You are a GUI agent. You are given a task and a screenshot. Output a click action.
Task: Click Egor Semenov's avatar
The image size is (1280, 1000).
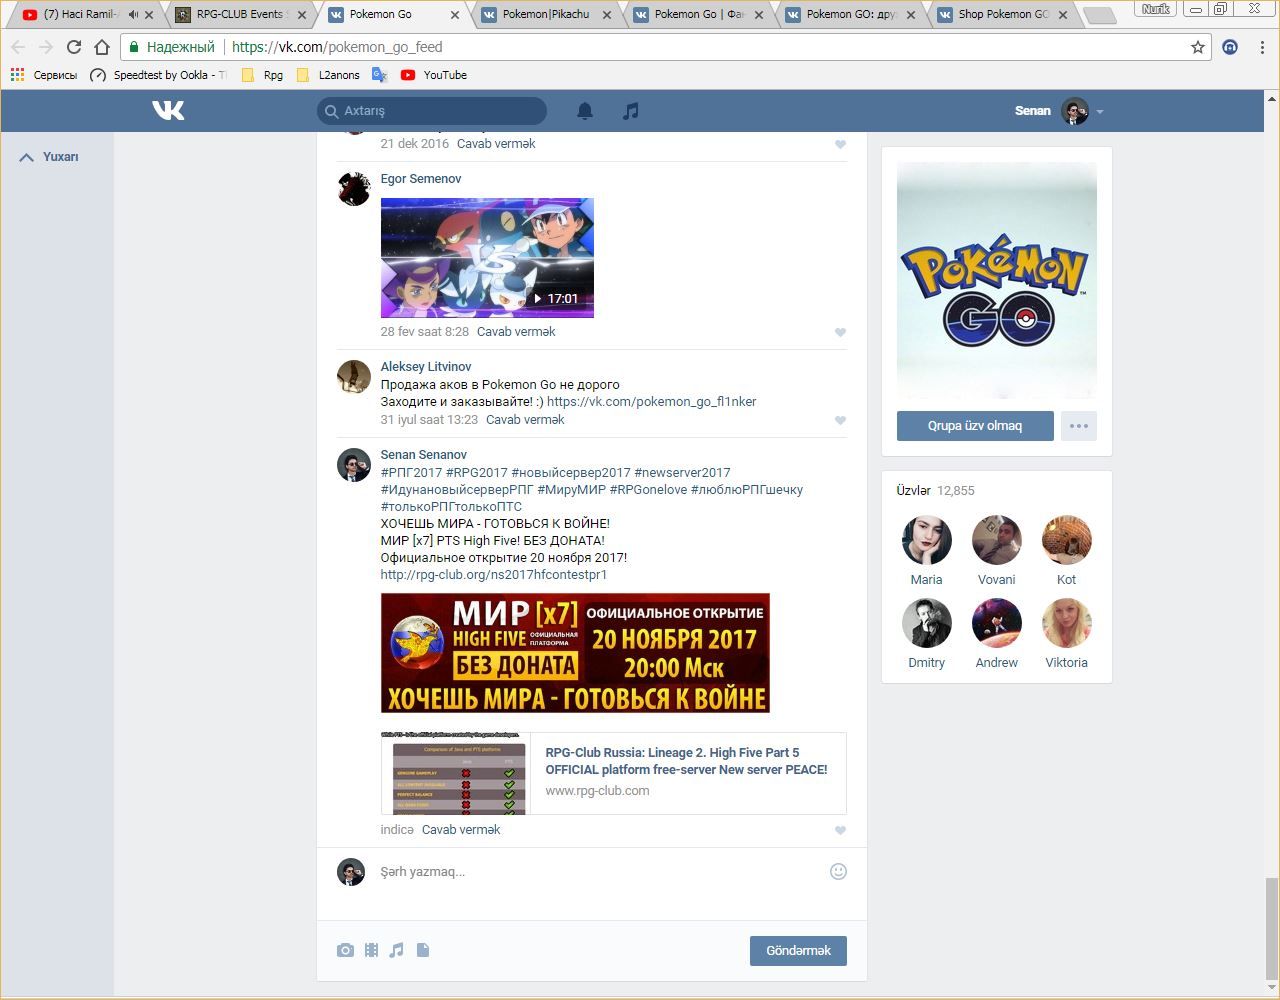coord(354,188)
